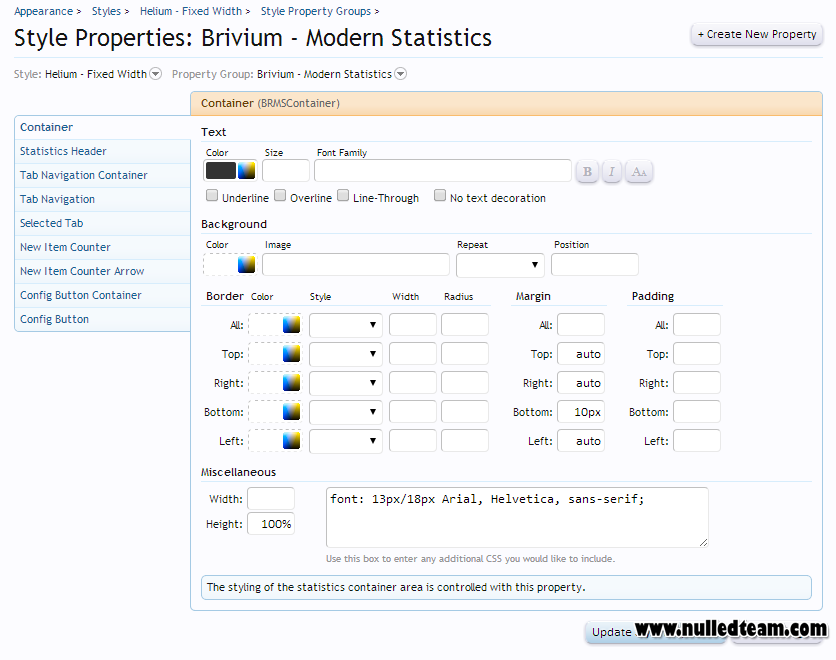Open the Border All color picker icon
Image resolution: width=836 pixels, height=660 pixels.
pyautogui.click(x=291, y=325)
